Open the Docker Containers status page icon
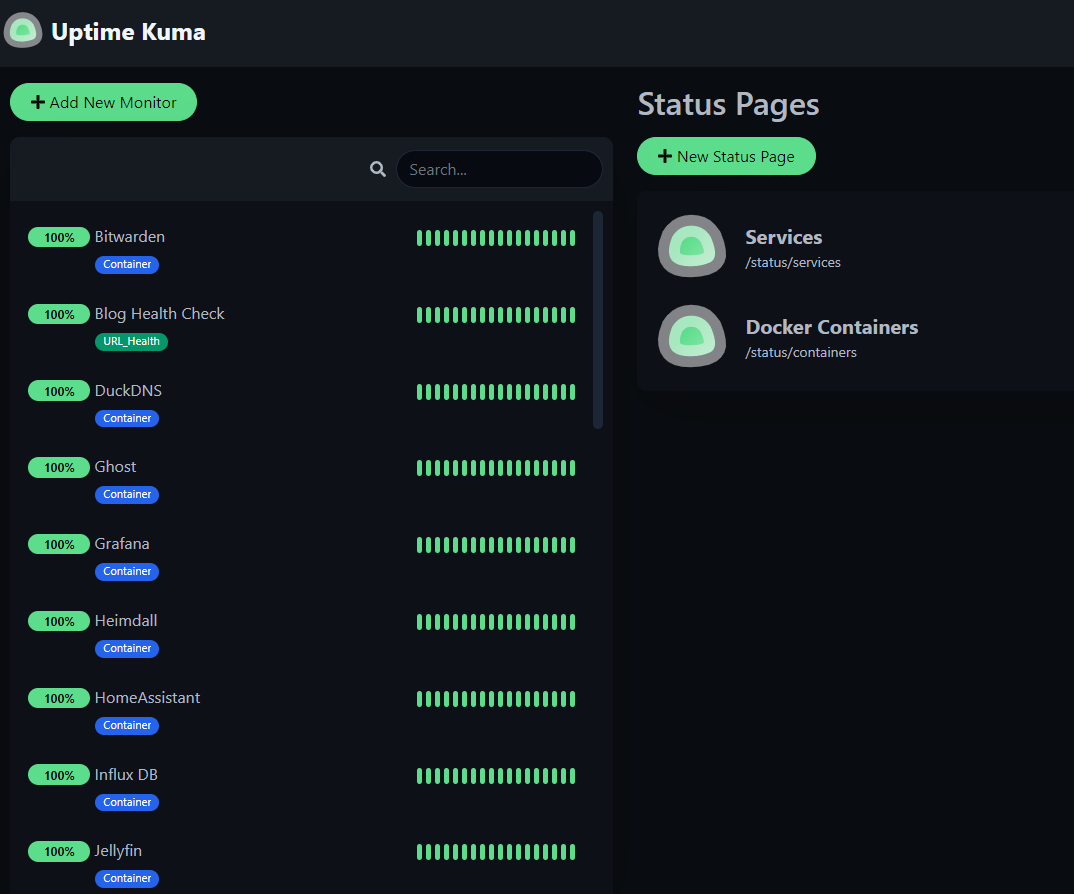Screen dimensions: 1074x894 click(692, 336)
